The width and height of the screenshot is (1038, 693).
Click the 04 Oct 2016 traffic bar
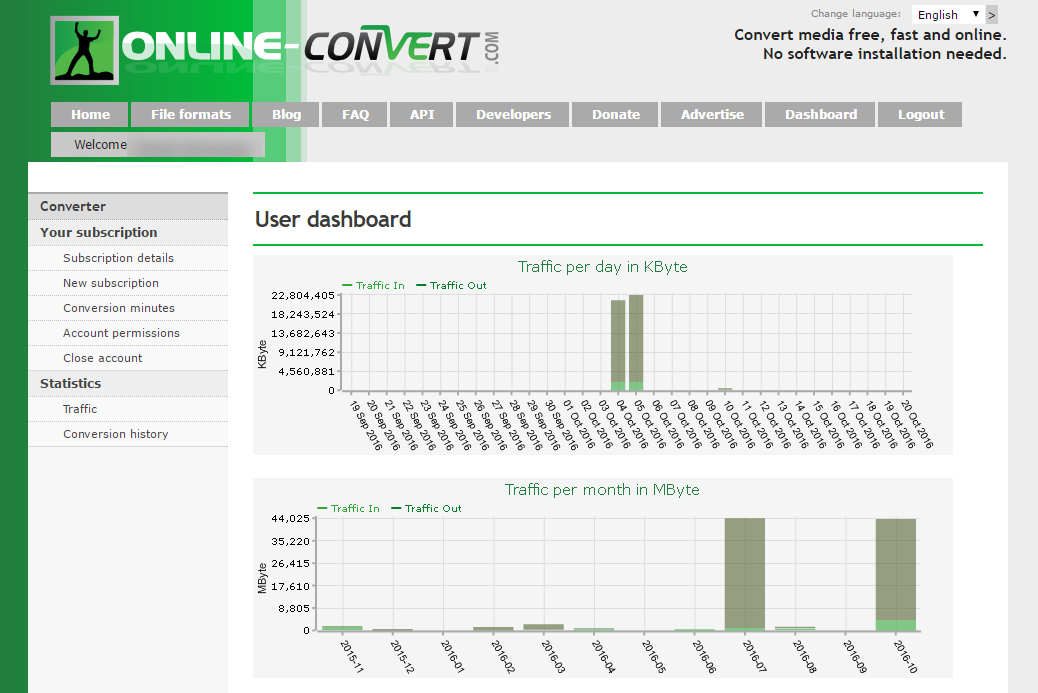(x=618, y=346)
